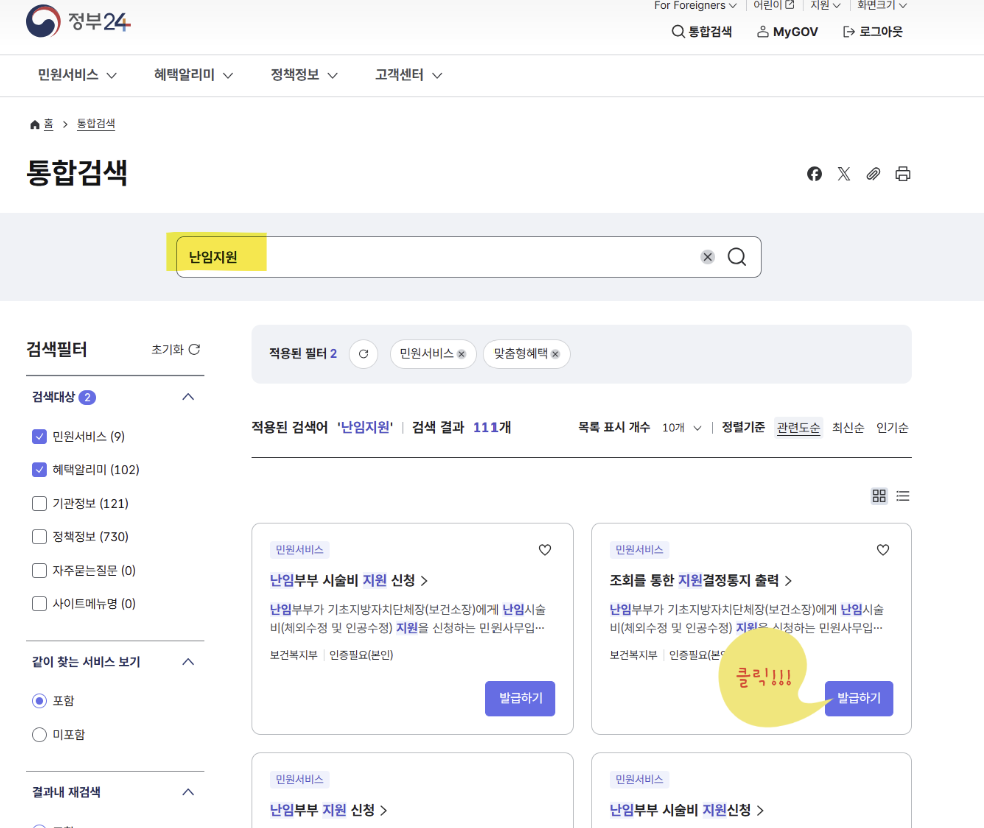Open the 고객센터 main menu
984x828 pixels.
(409, 75)
